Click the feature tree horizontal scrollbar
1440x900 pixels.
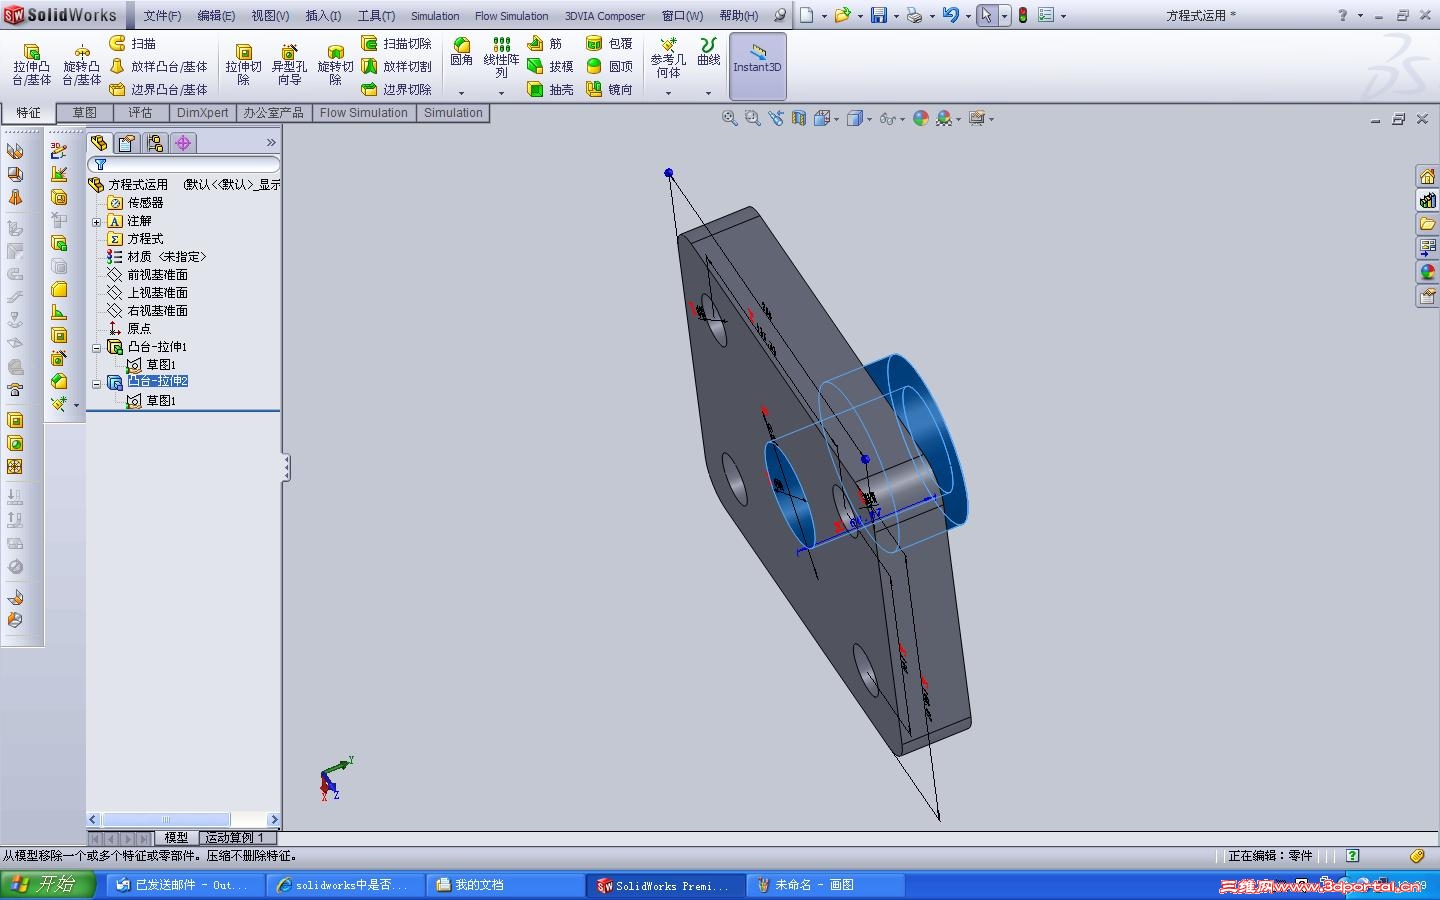click(184, 820)
